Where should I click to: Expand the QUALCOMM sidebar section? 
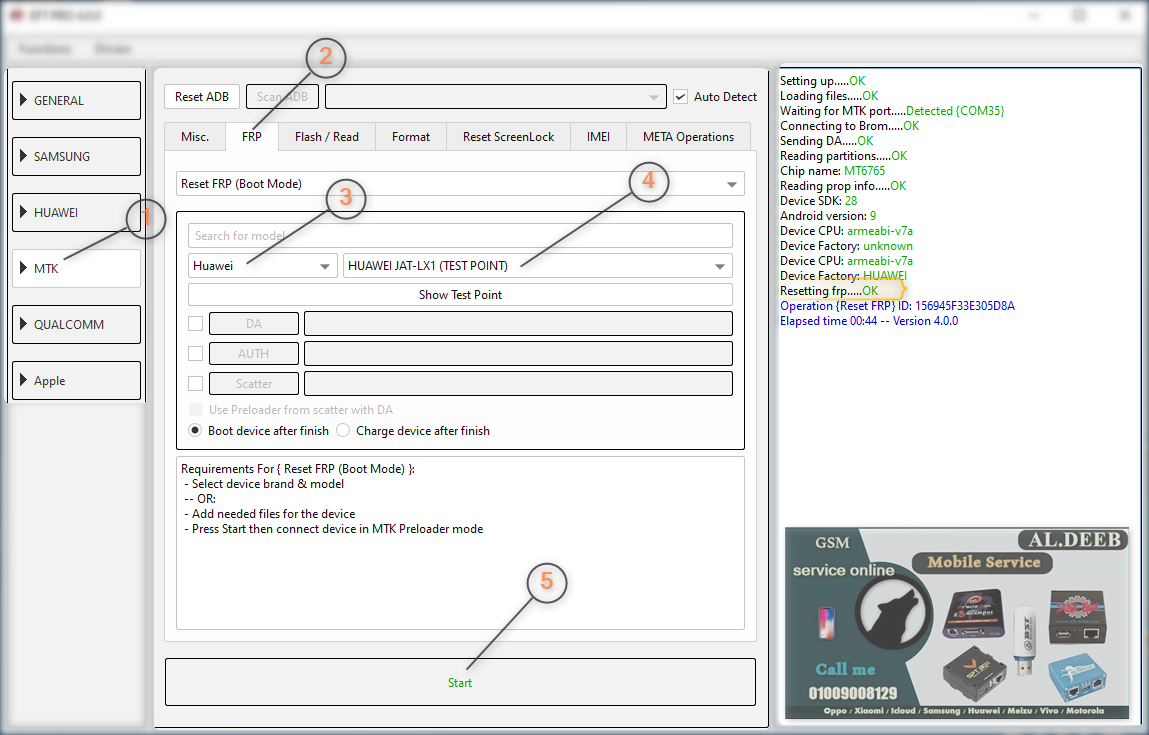pyautogui.click(x=76, y=325)
